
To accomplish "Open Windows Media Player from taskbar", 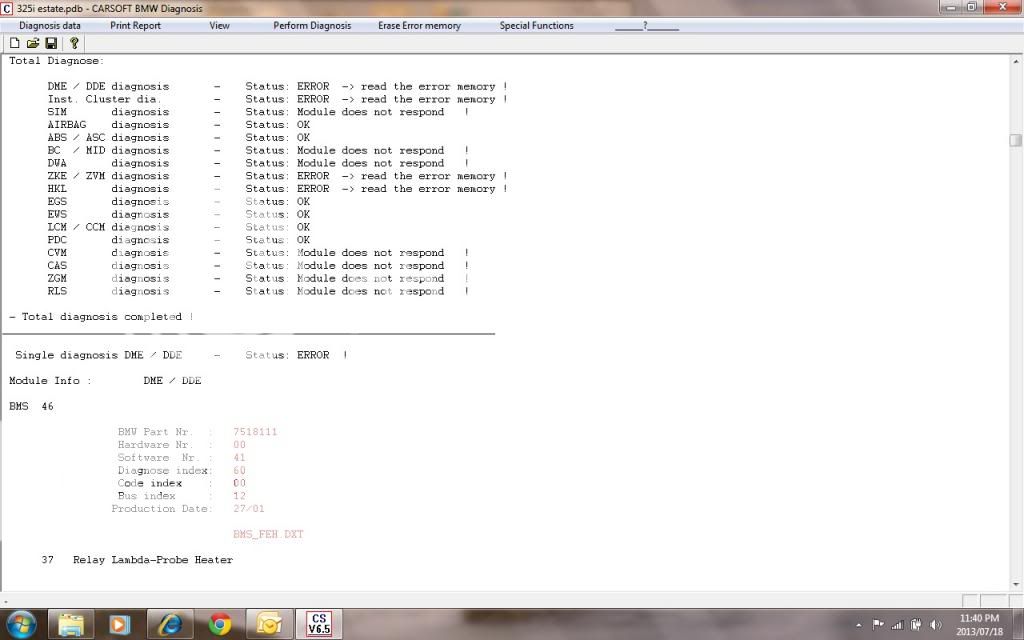I will (120, 624).
